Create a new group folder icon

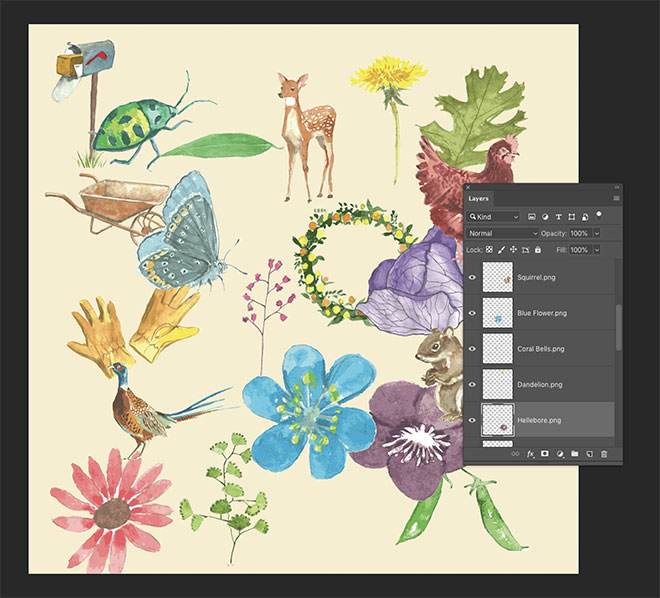point(575,454)
